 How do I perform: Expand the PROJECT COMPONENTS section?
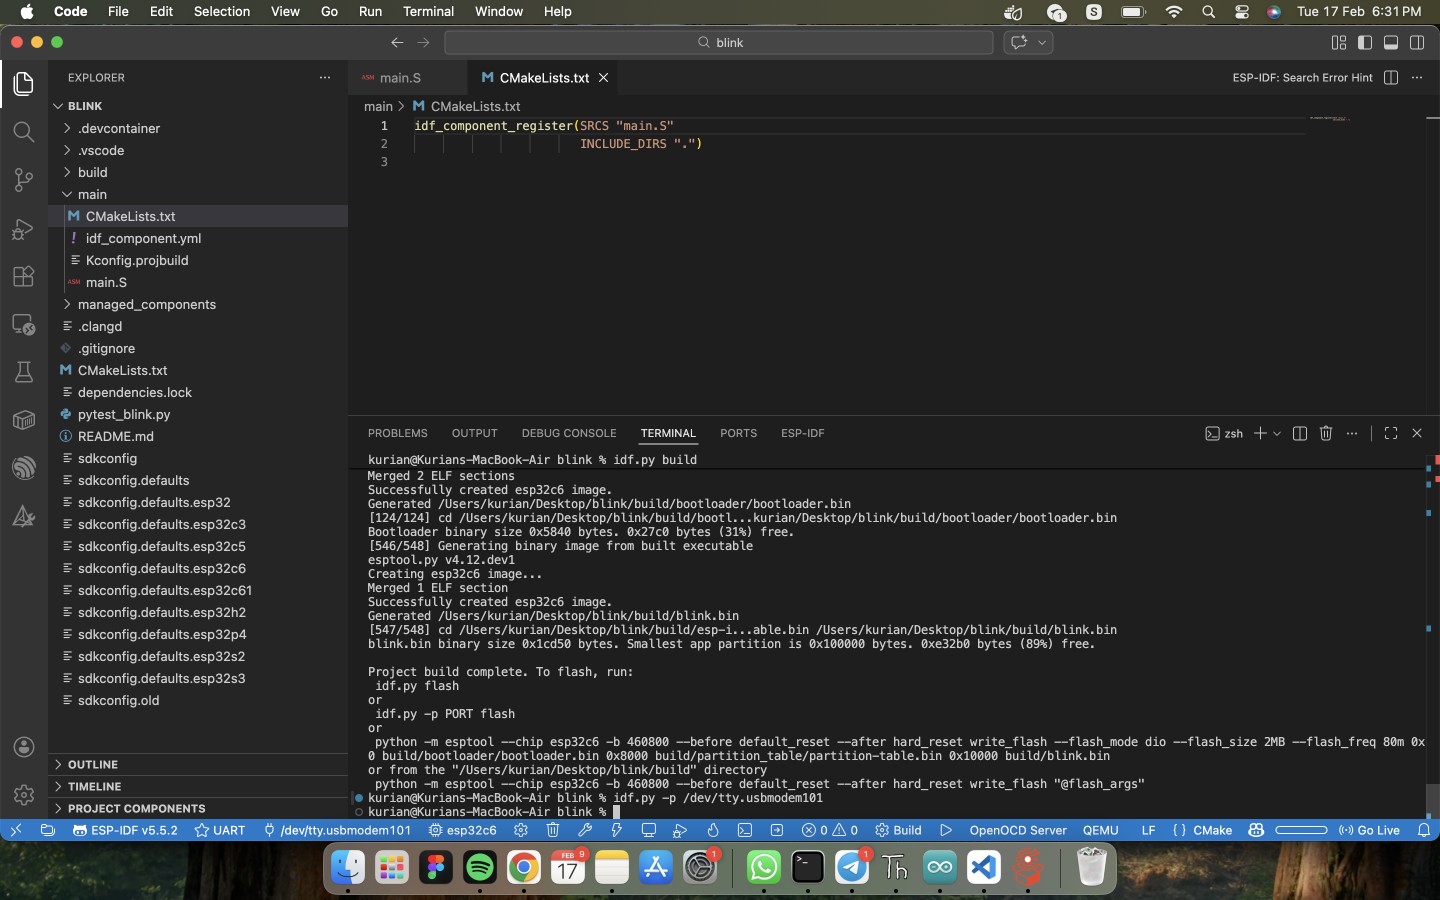[x=200, y=808]
